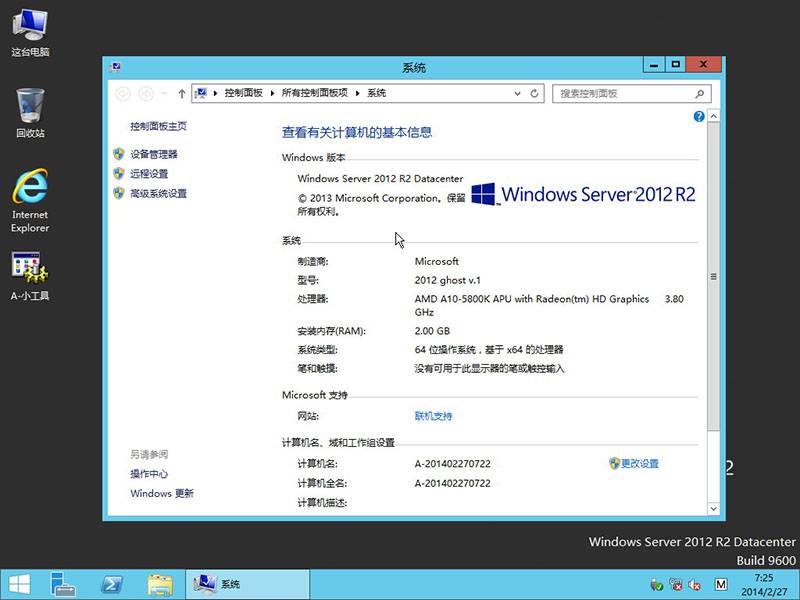Click the system window title bar icon

pyautogui.click(x=115, y=67)
